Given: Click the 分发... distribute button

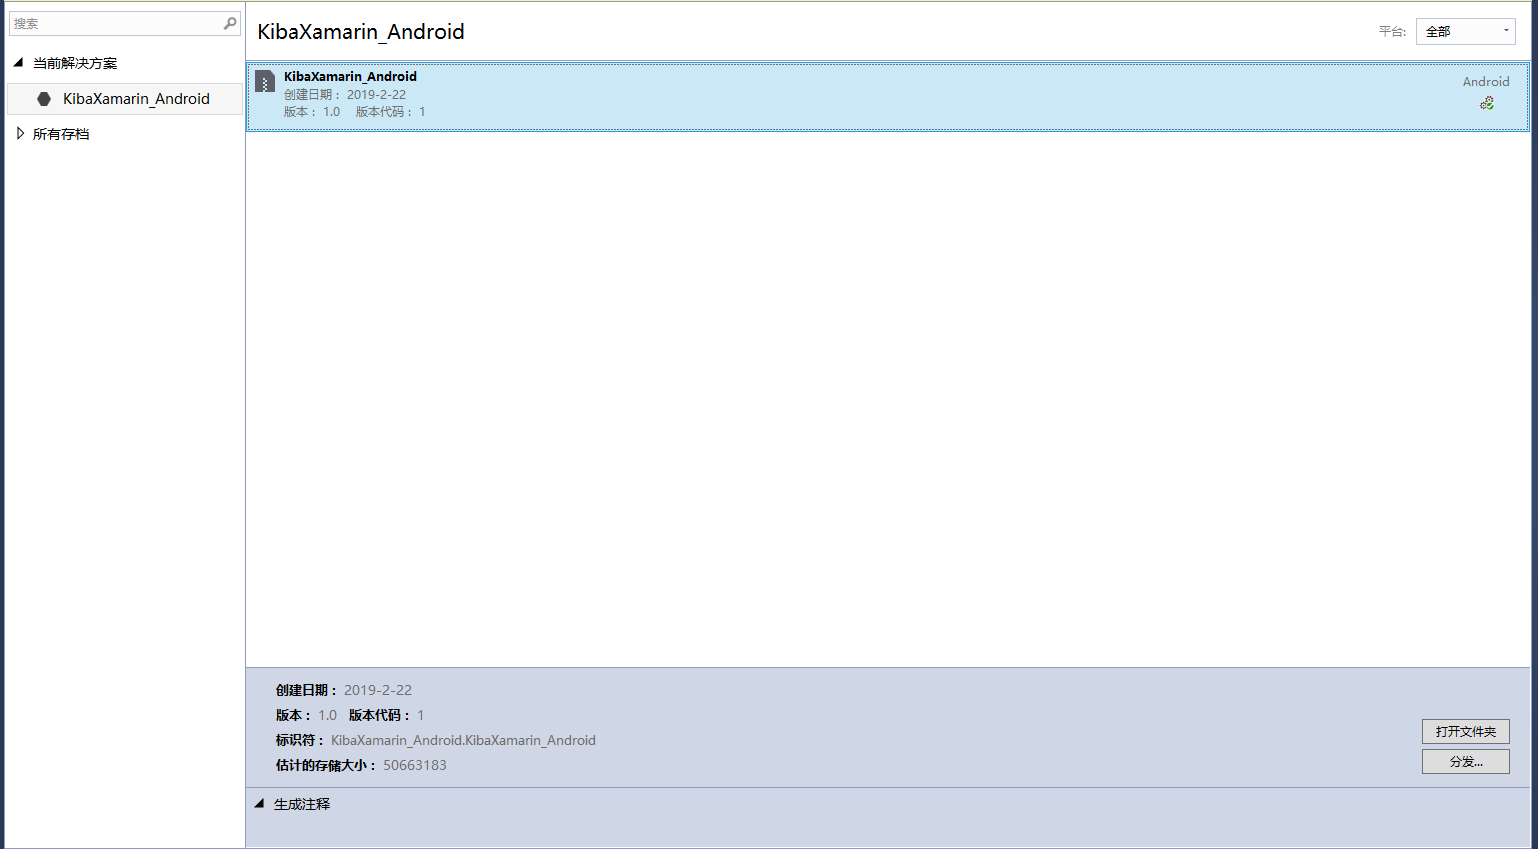Looking at the screenshot, I should tap(1466, 762).
